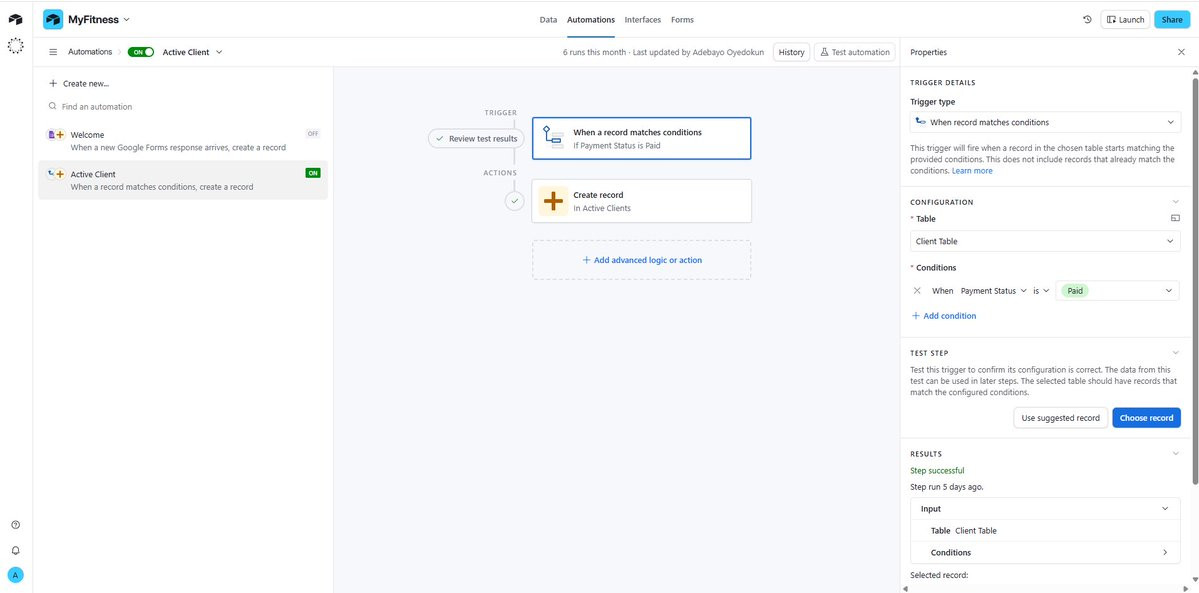Collapse the Input results group
The height and width of the screenshot is (593, 1199).
tap(1165, 509)
